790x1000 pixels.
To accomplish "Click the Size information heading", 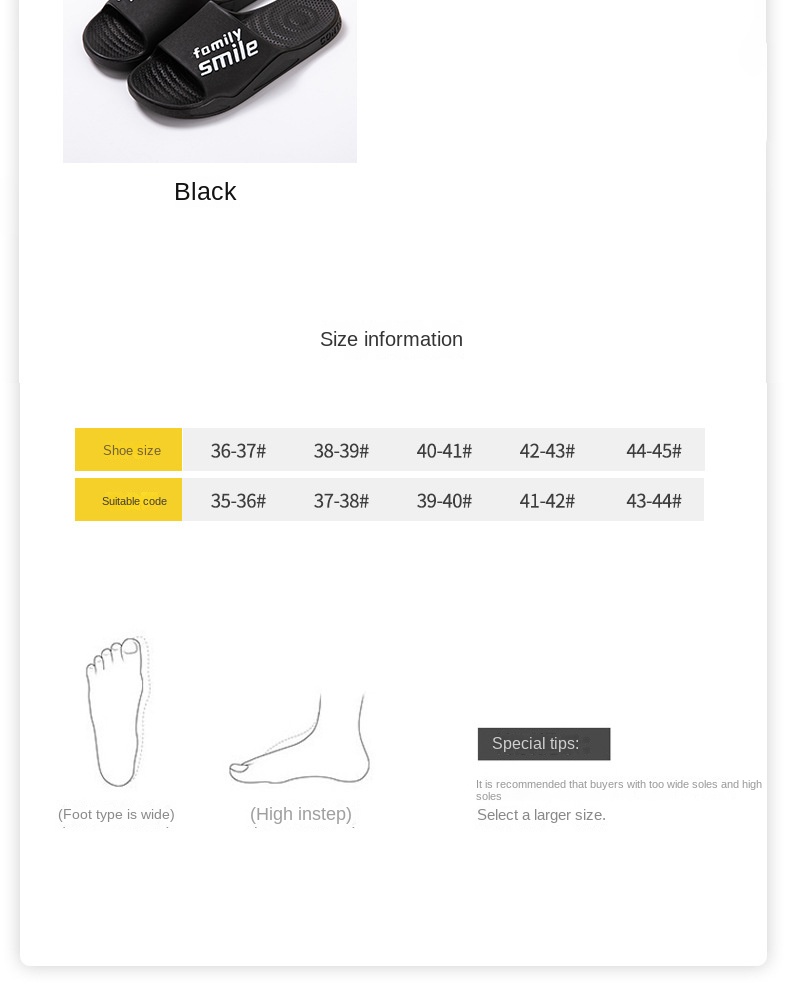I will (391, 340).
